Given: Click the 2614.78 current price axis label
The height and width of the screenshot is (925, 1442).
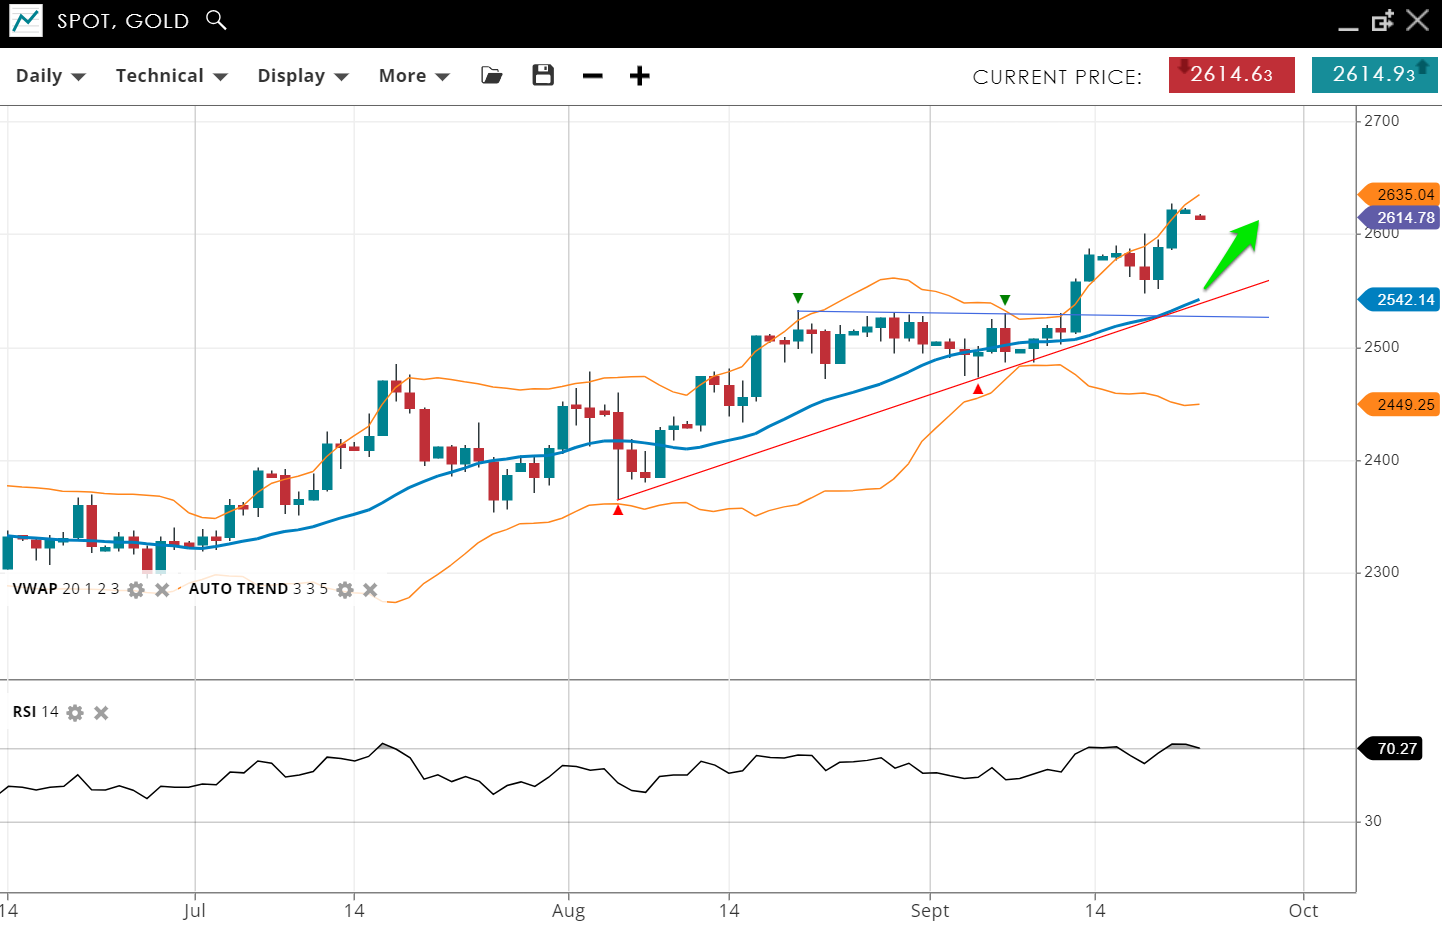Looking at the screenshot, I should pyautogui.click(x=1404, y=218).
